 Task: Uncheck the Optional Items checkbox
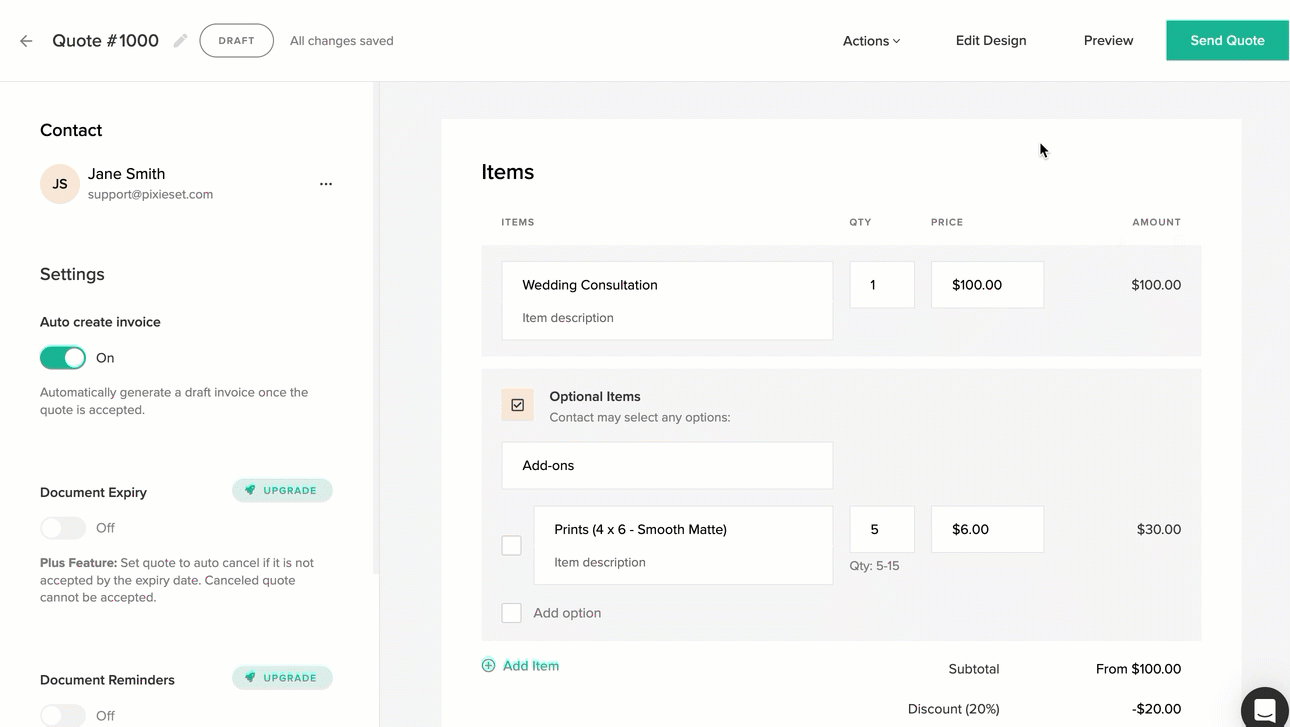coord(517,404)
